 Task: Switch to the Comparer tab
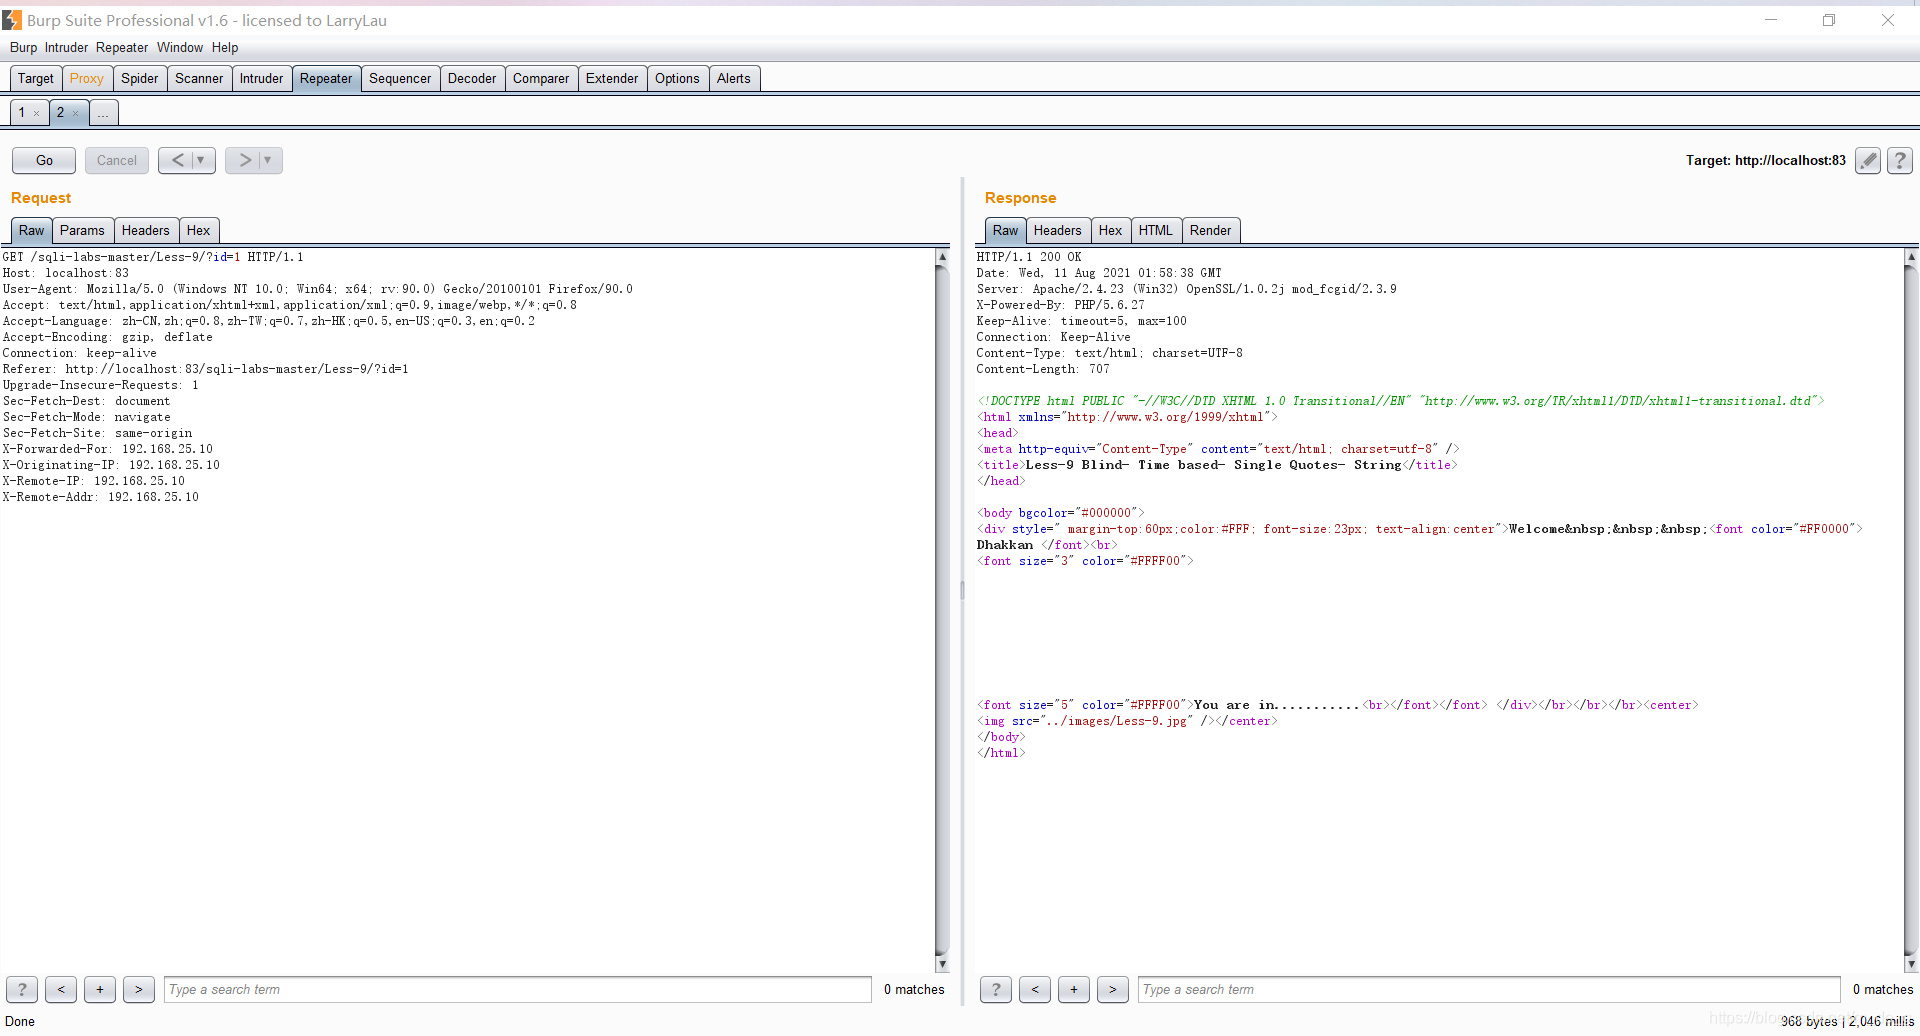pyautogui.click(x=541, y=79)
